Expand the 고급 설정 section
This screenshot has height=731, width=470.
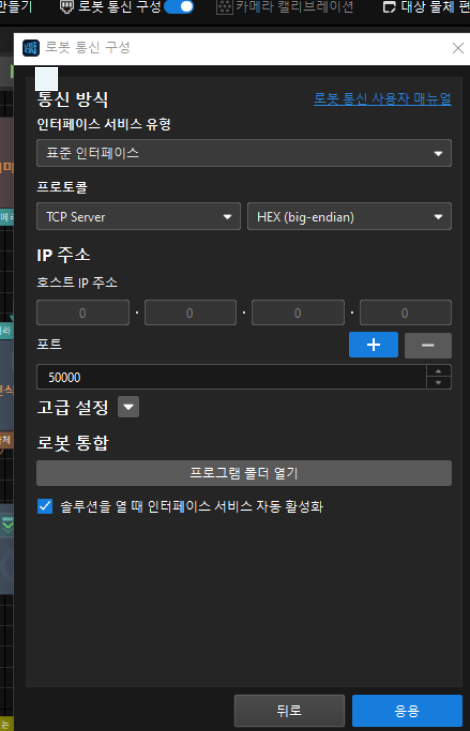point(128,407)
